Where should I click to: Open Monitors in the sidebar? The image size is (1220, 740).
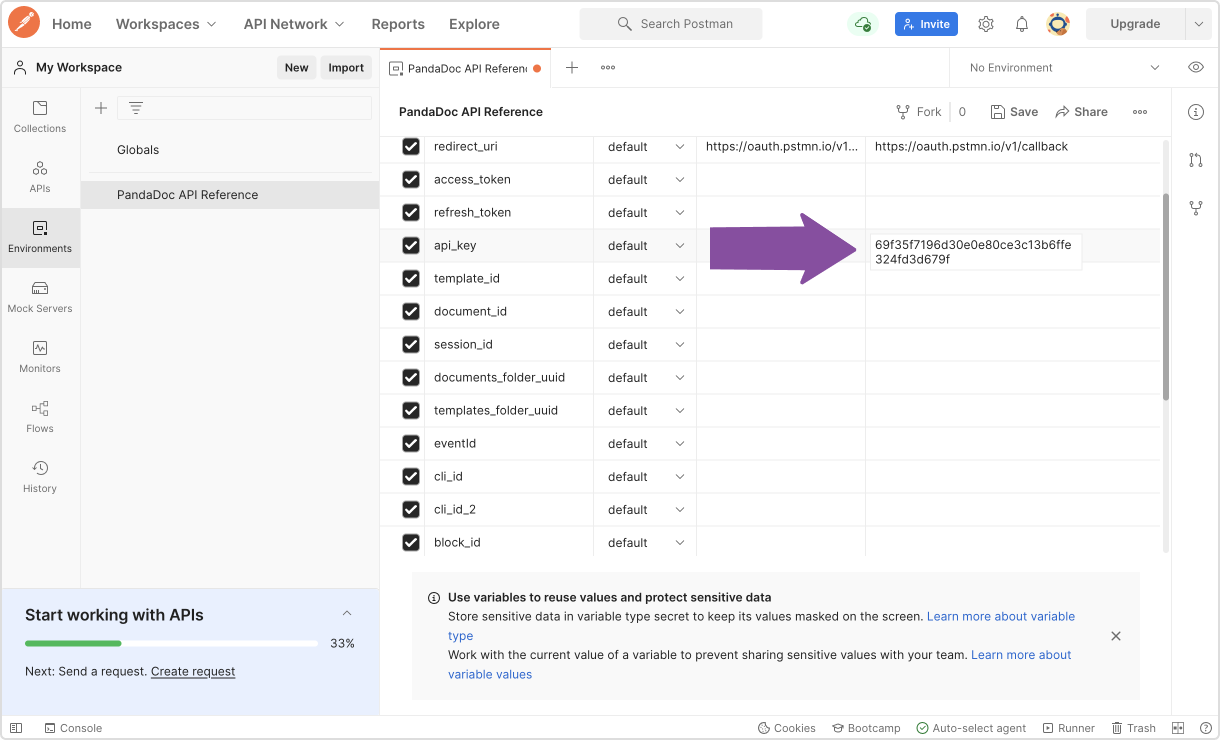pyautogui.click(x=40, y=357)
